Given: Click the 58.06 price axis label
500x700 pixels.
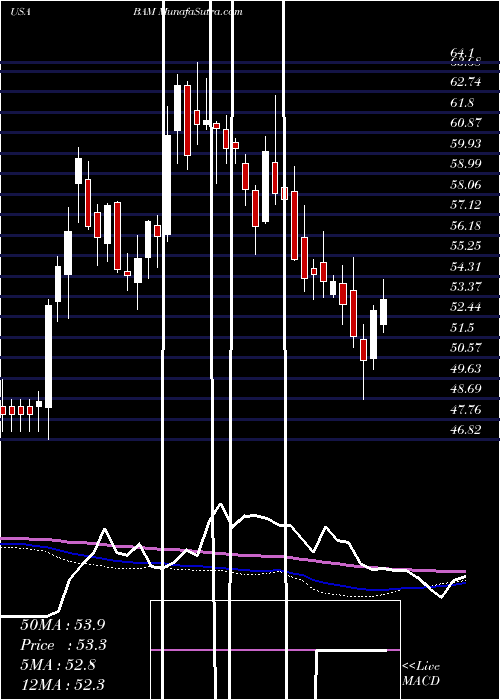Looking at the screenshot, I should [466, 184].
